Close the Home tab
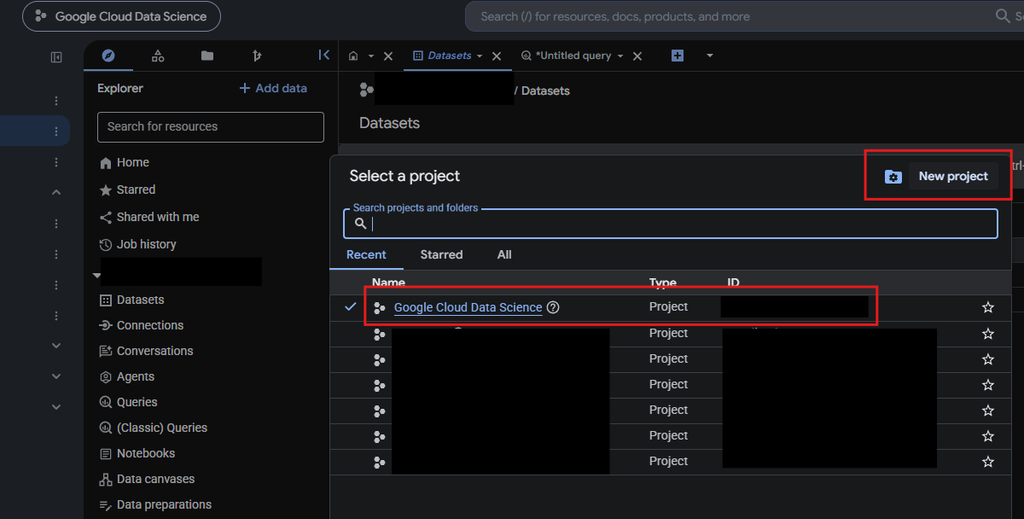 pyautogui.click(x=388, y=56)
